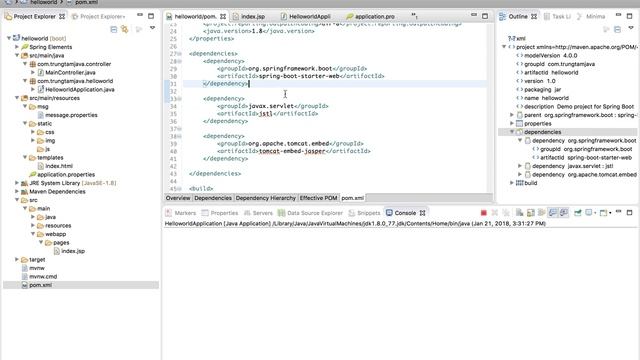
Task: Click Collapse All icon in Outline toolbar
Action: (x=618, y=29)
